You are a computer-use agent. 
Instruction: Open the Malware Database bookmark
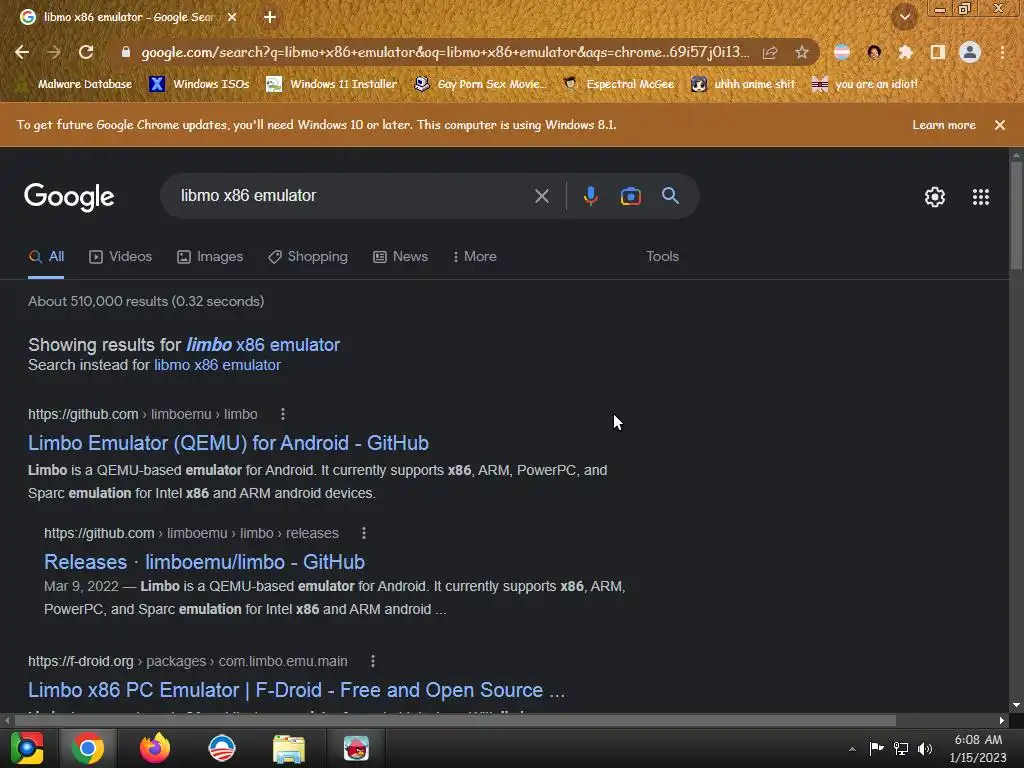(76, 84)
